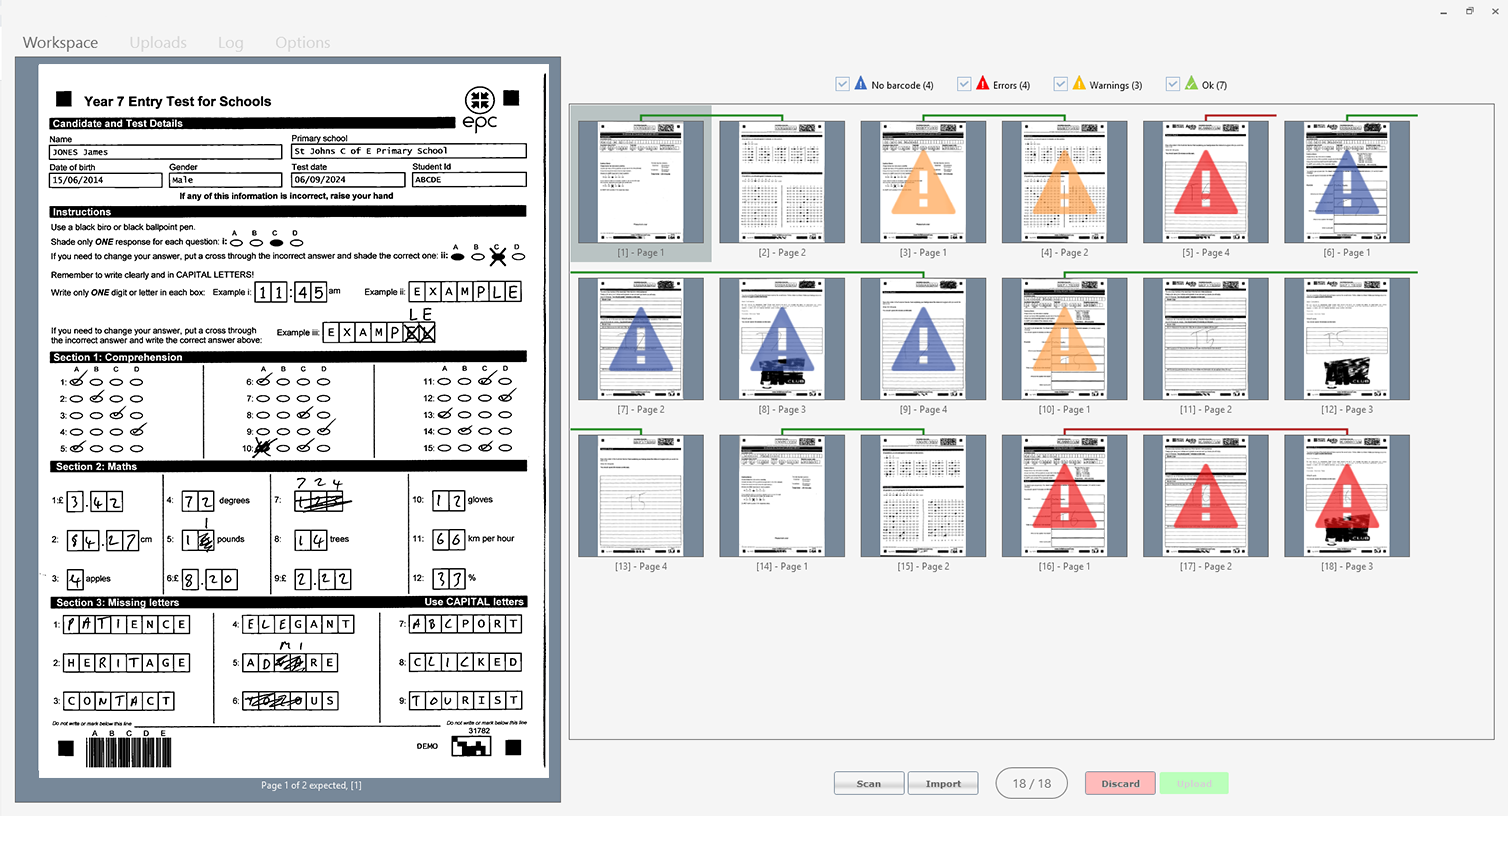The width and height of the screenshot is (1508, 850).
Task: Click the Import button
Action: click(x=943, y=783)
